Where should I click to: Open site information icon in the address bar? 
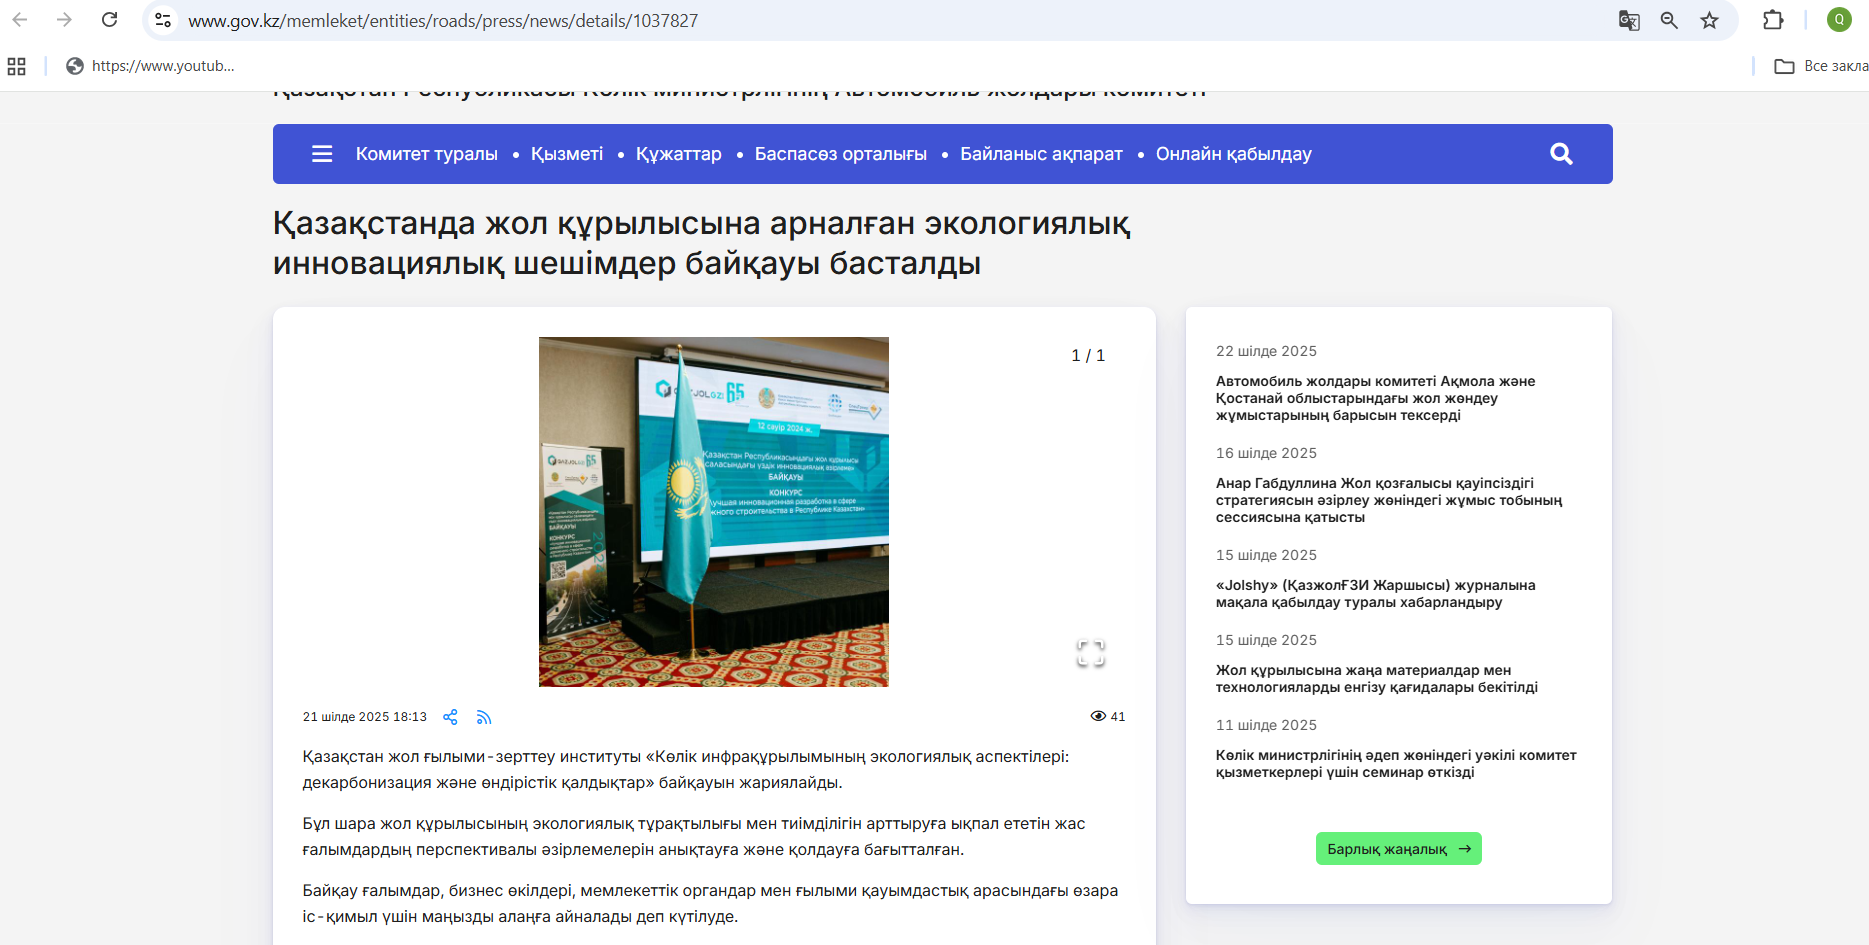[163, 20]
